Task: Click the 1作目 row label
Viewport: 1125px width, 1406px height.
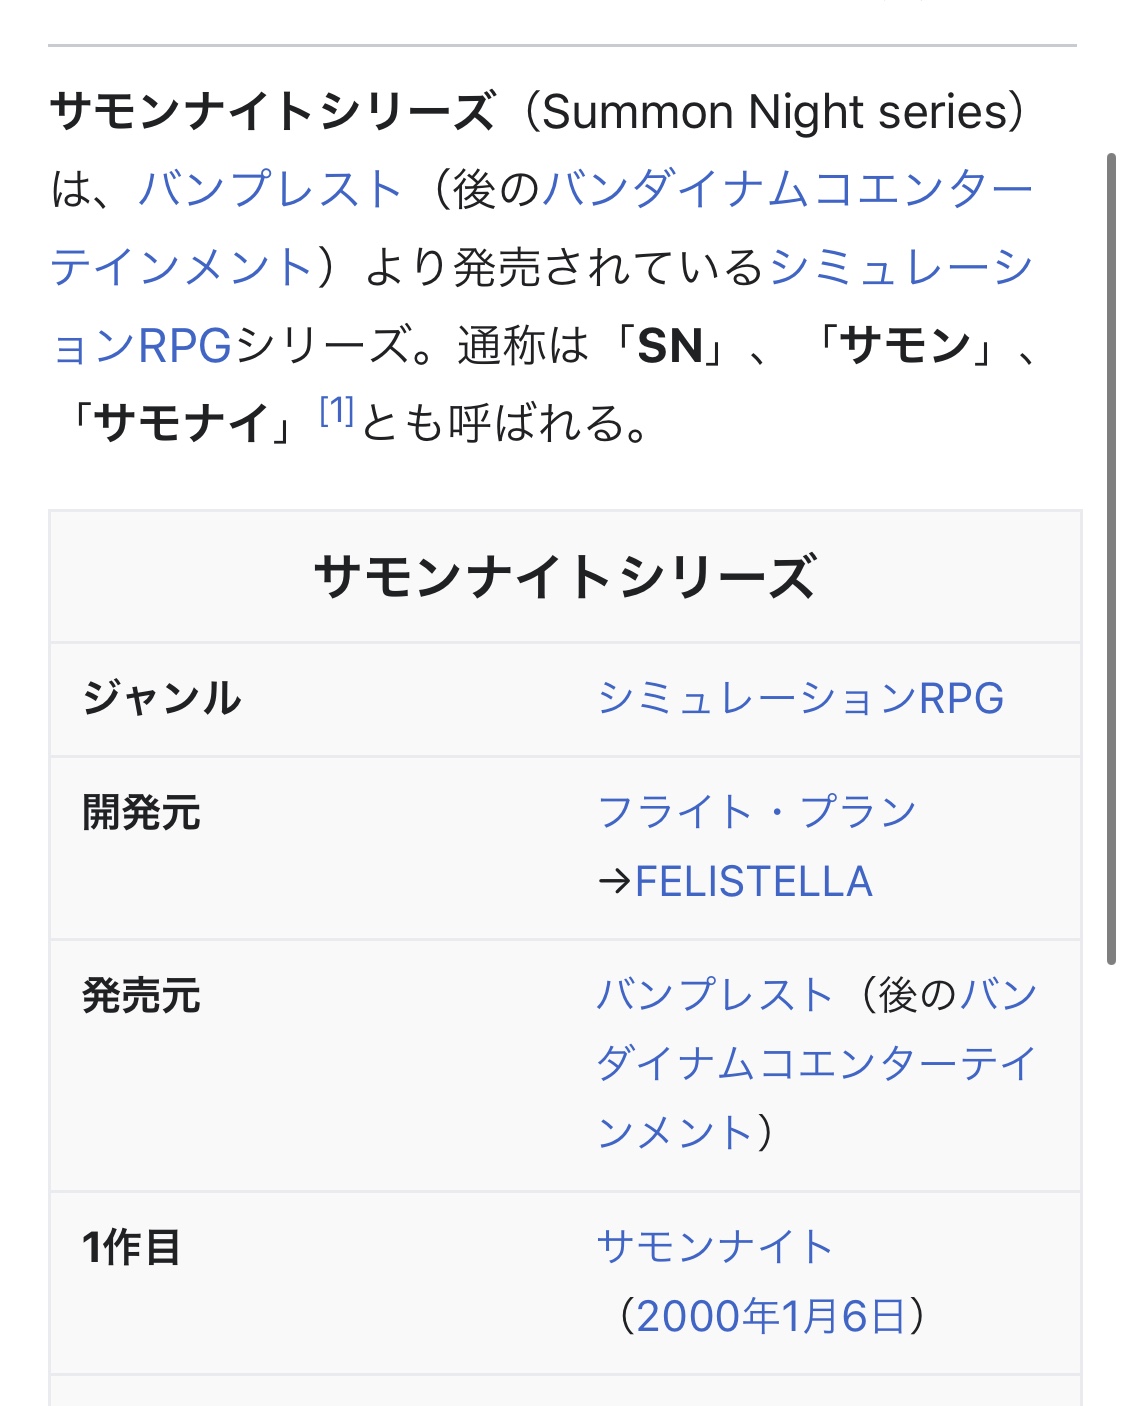Action: coord(132,1248)
